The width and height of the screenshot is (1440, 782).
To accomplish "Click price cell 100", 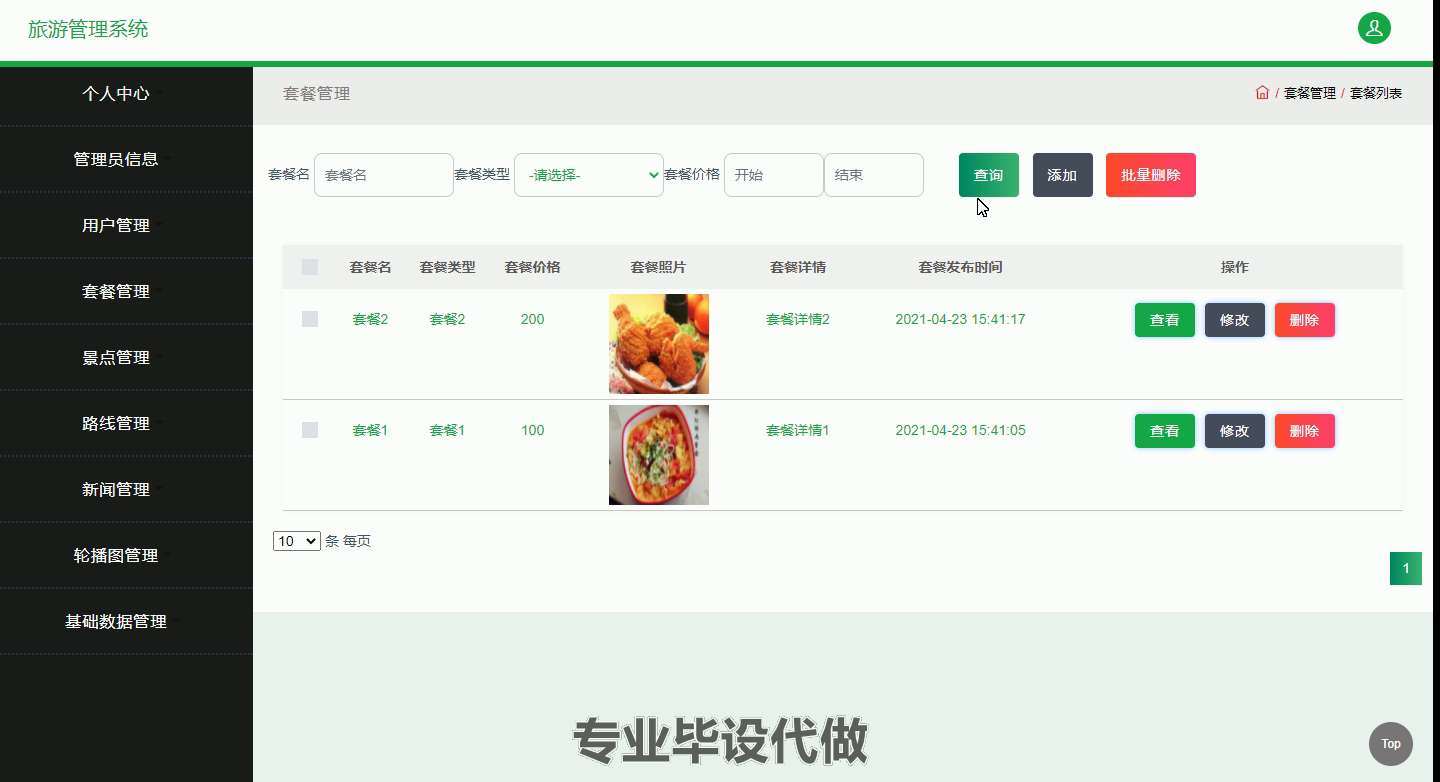I will (532, 430).
